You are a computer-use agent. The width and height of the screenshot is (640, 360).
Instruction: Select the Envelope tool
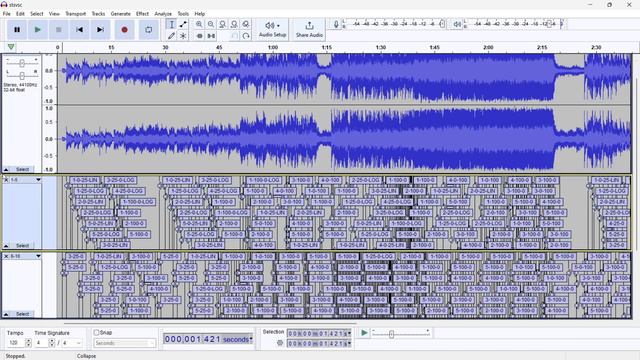point(183,24)
